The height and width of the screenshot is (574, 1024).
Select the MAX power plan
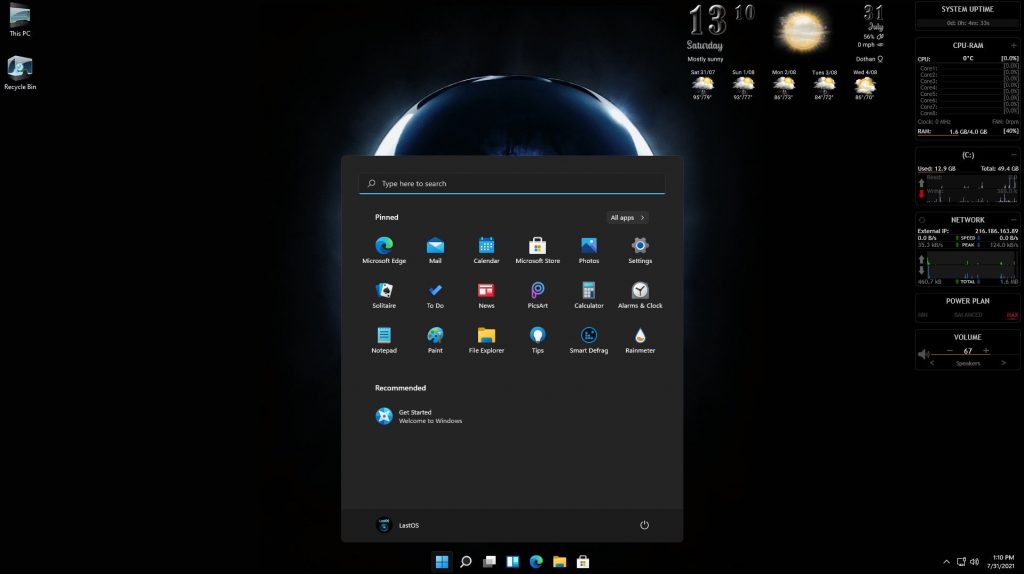coord(1012,315)
